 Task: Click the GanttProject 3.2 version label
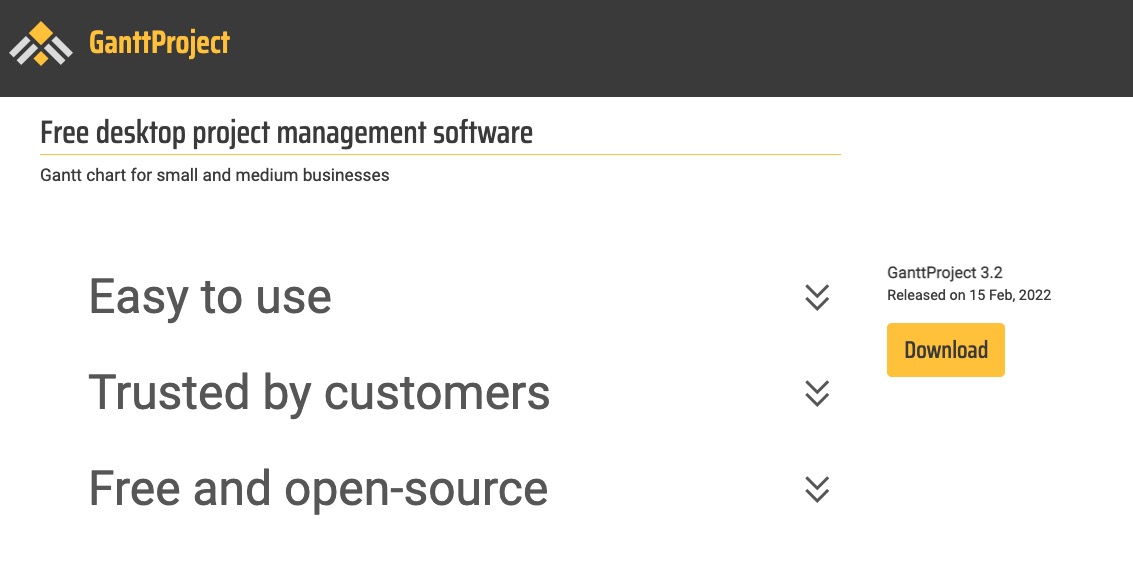pyautogui.click(x=944, y=273)
